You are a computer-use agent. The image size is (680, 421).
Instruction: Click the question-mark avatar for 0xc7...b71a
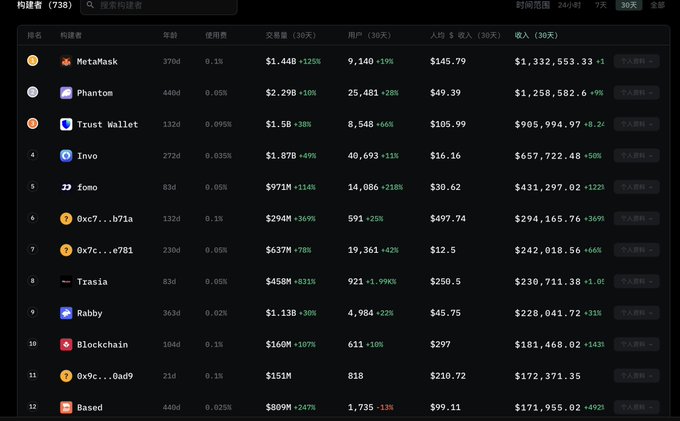66,219
